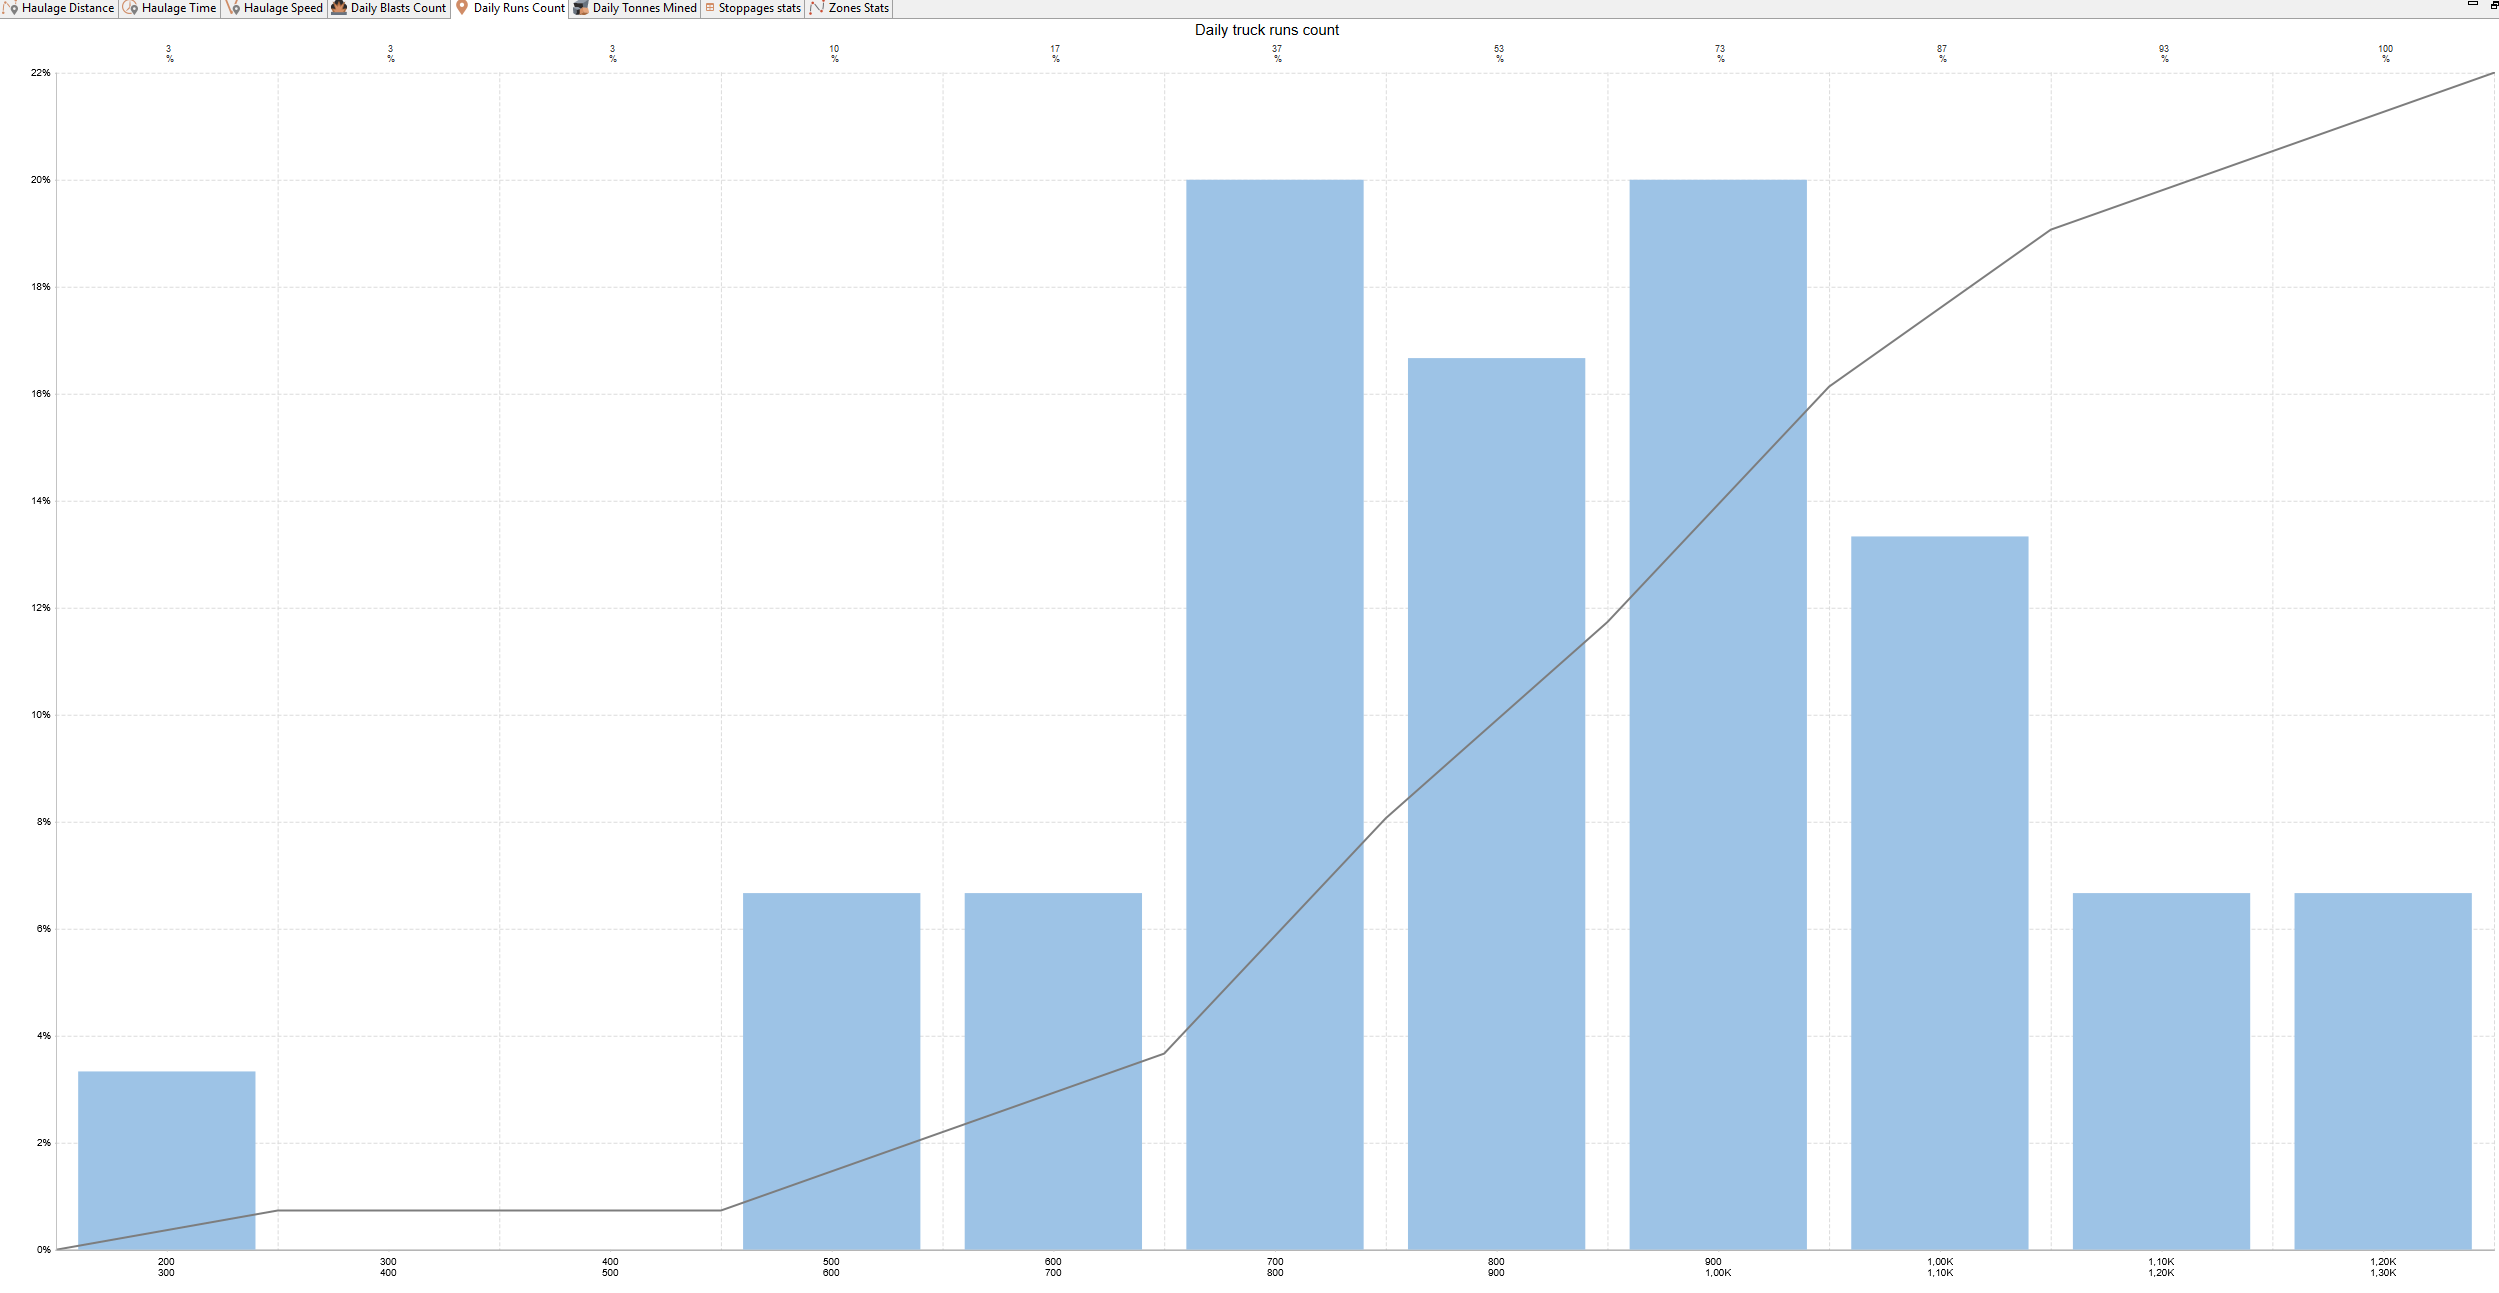Click the '8%' y-axis label
This screenshot has height=1293, width=2499.
point(43,822)
